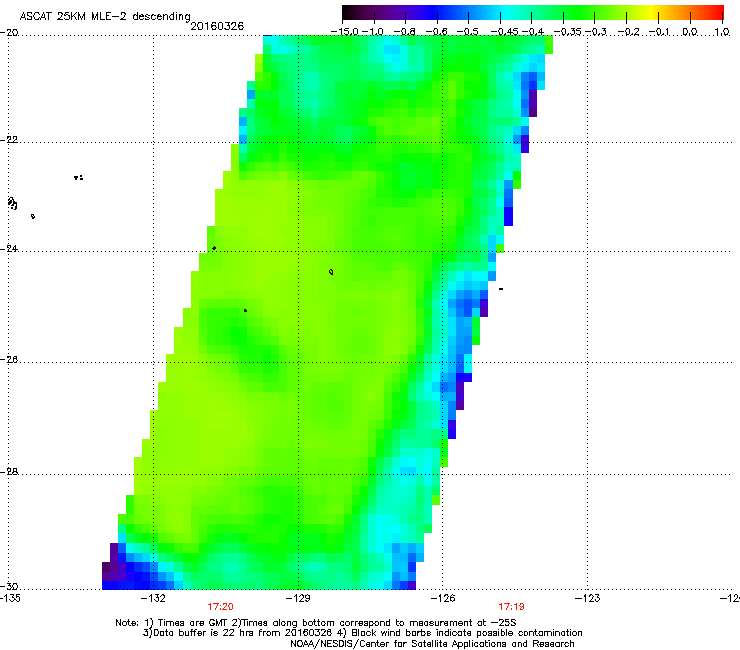This screenshot has height=650, width=740.
Task: Click the NOAA/NESDIS credit line
Action: 432,644
